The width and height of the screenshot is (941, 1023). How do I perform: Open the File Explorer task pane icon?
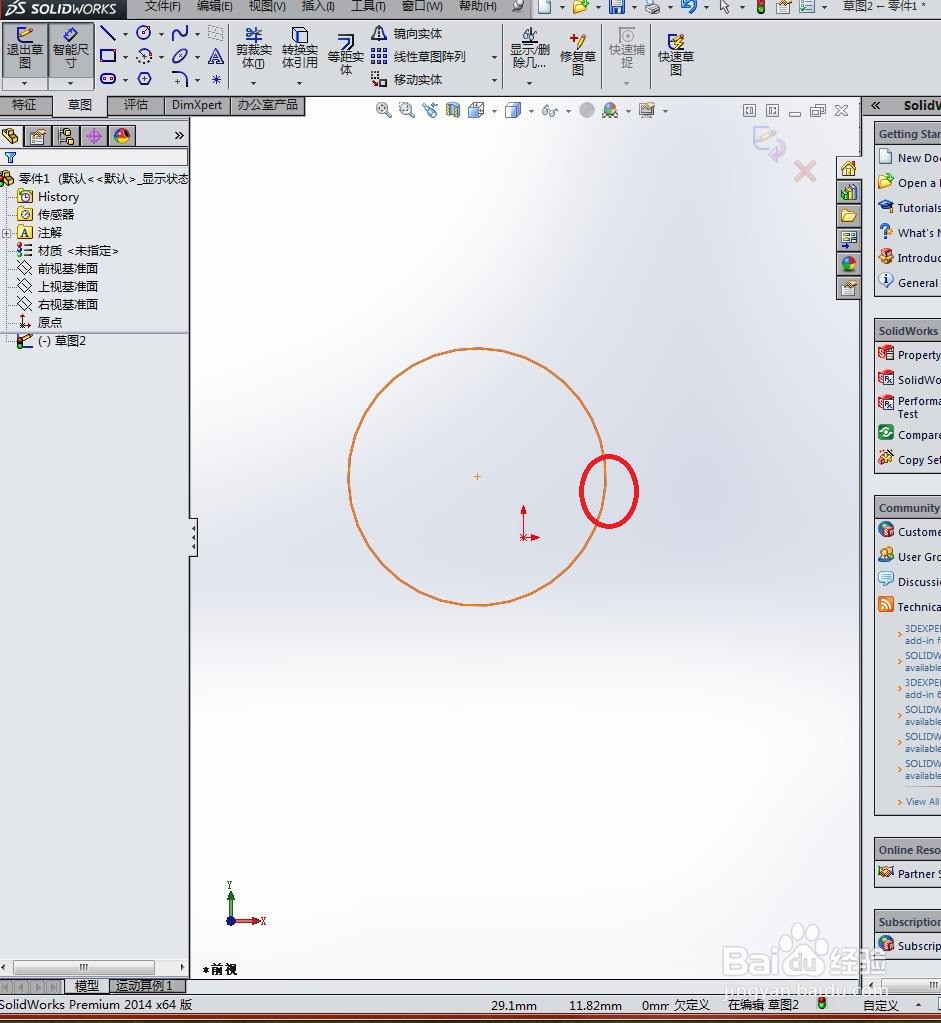click(x=848, y=216)
